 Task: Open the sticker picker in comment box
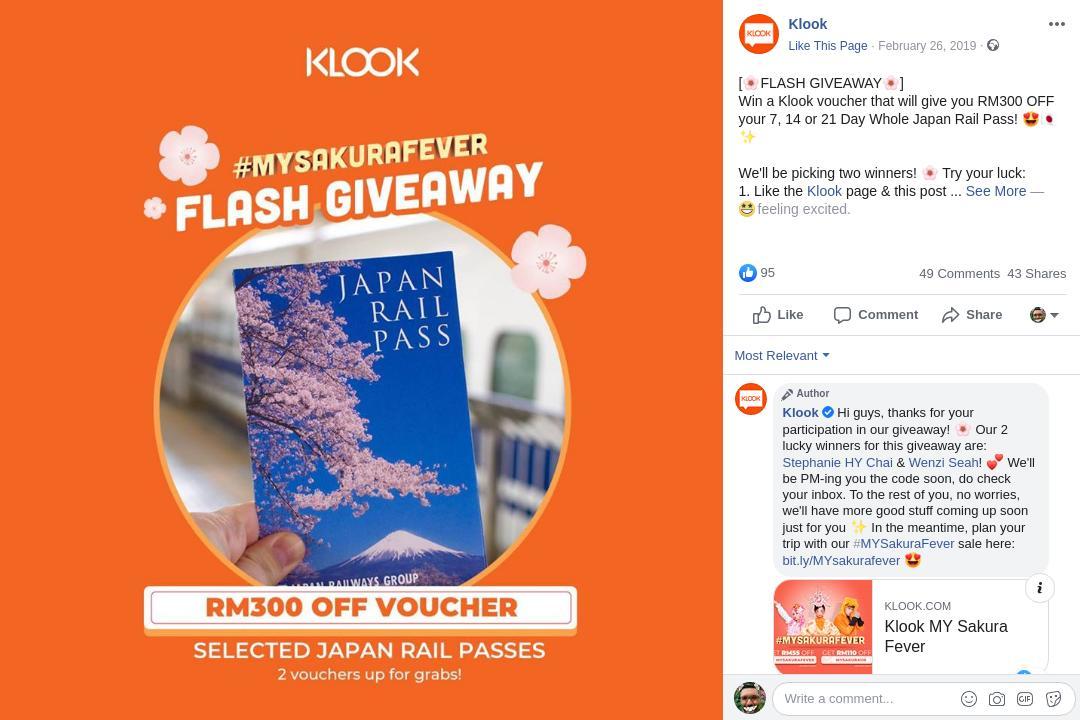[x=1053, y=699]
